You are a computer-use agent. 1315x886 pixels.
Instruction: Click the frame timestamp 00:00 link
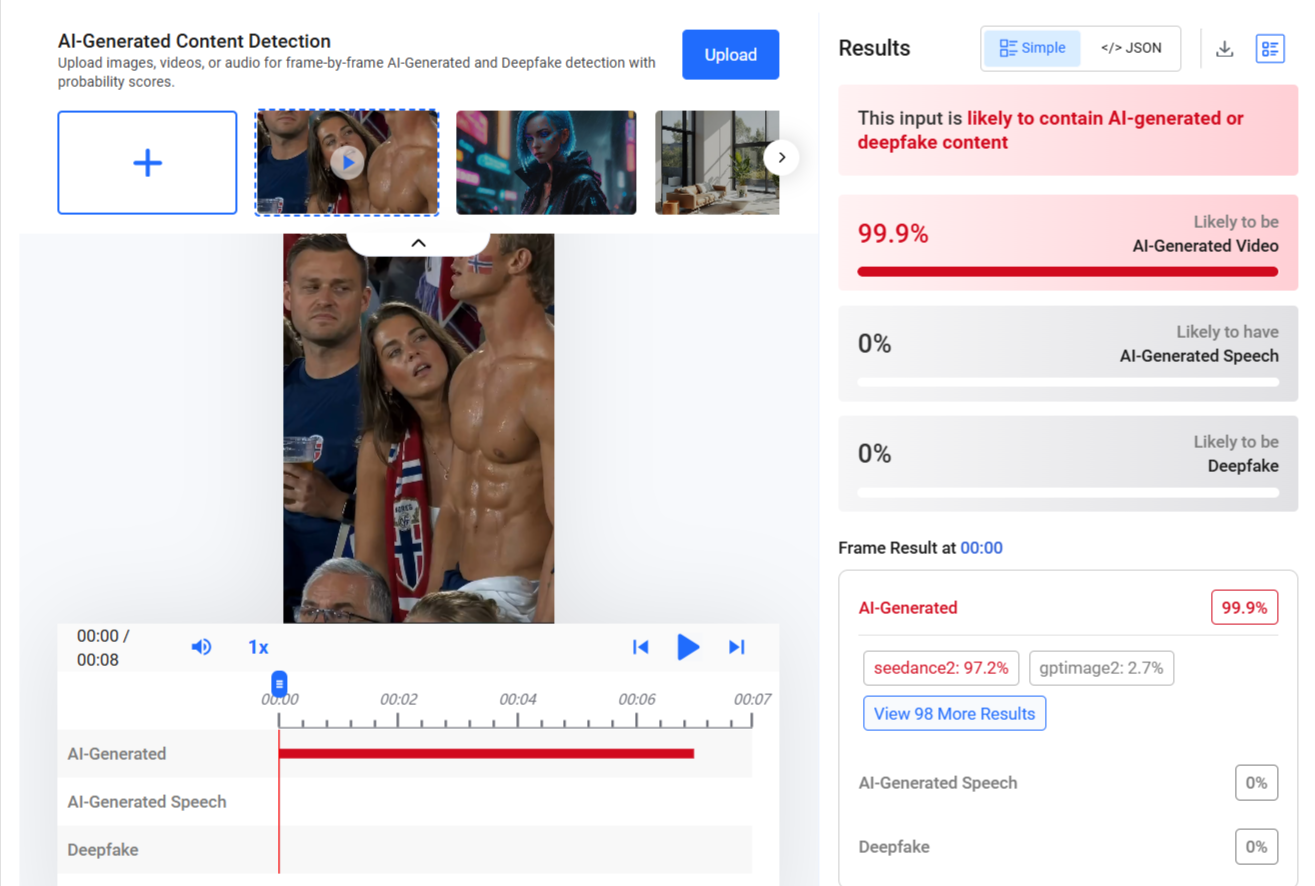[x=981, y=548]
